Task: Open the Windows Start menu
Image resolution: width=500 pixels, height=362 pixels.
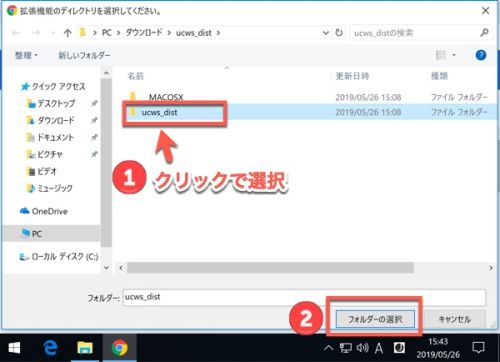Action: [14, 348]
